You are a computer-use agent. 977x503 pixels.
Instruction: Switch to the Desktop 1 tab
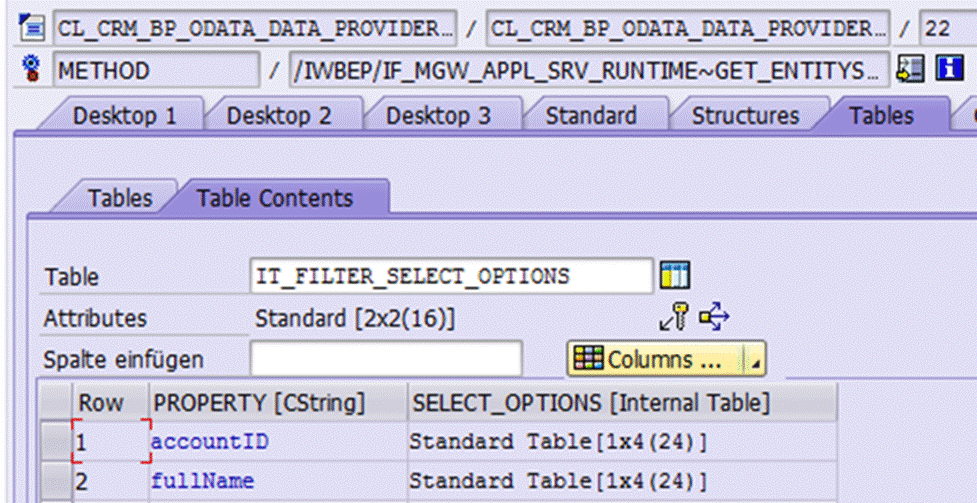(x=124, y=115)
